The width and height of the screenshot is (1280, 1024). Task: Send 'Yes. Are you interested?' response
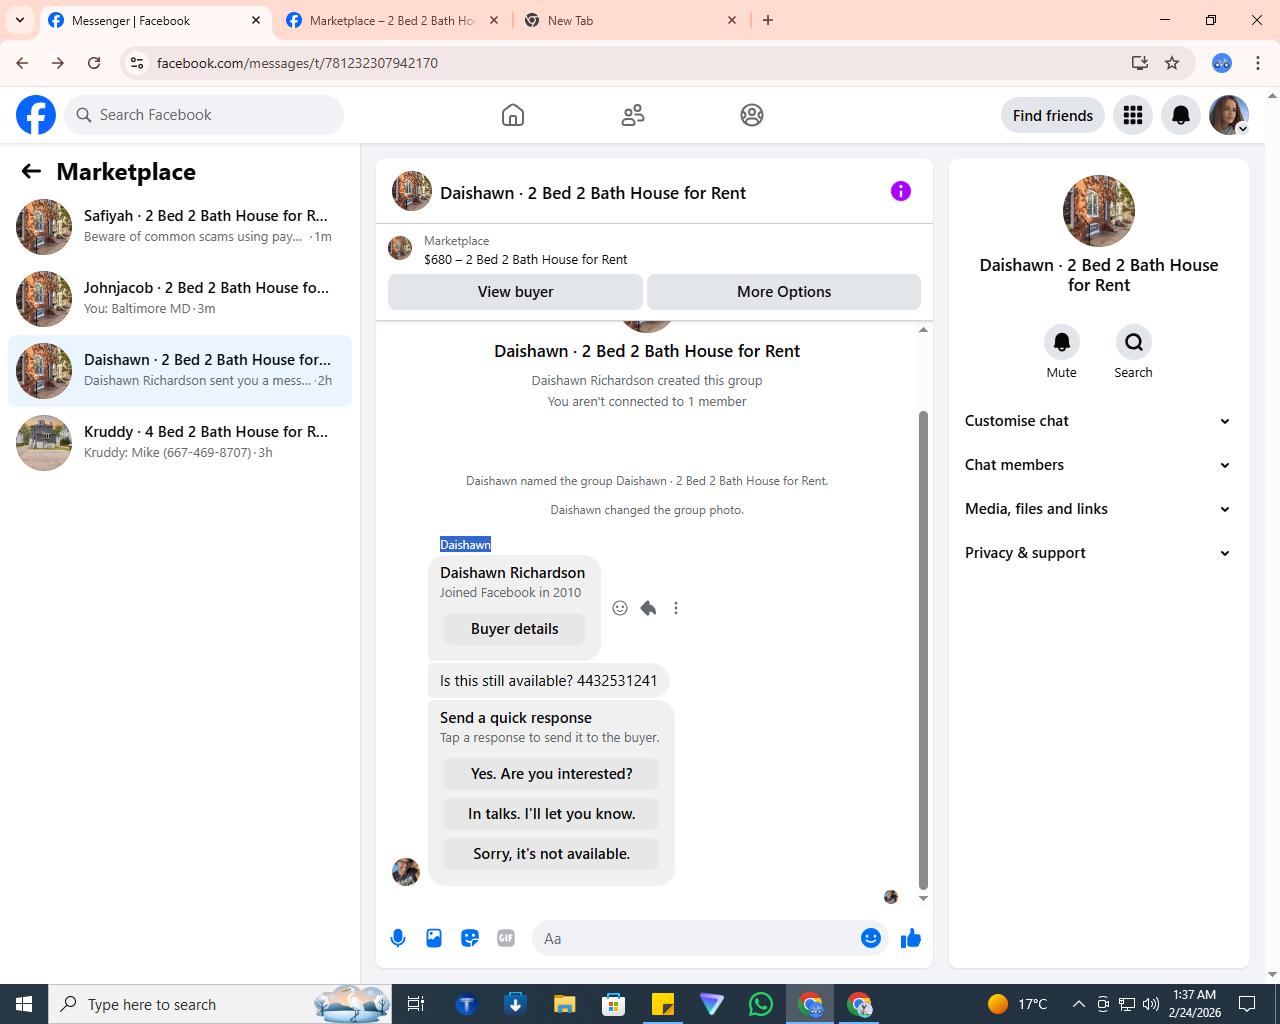pos(552,774)
